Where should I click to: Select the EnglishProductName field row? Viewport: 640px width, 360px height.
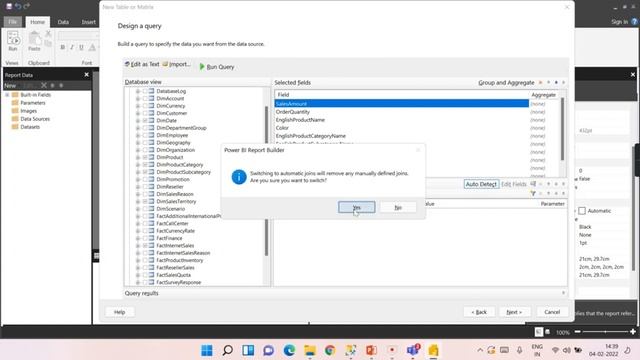pyautogui.click(x=402, y=120)
